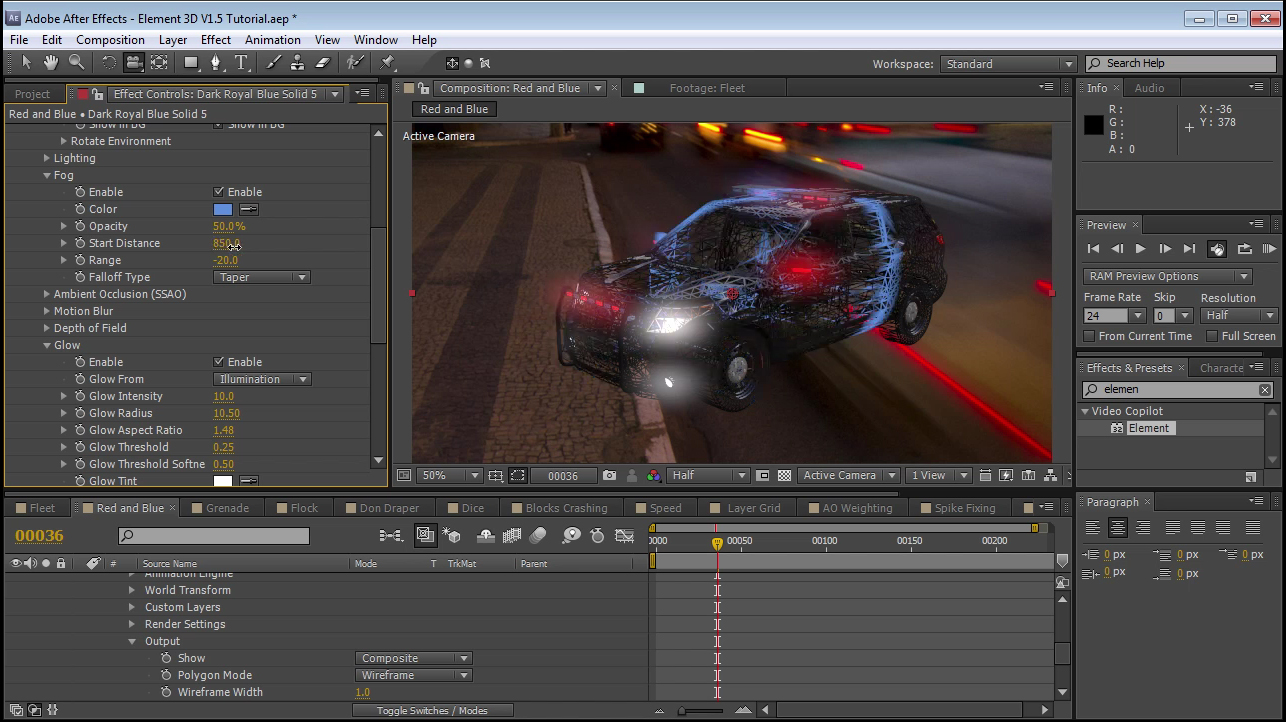Click the Toggle Switches / Modes button
Screen dimensions: 1286x722
point(432,710)
